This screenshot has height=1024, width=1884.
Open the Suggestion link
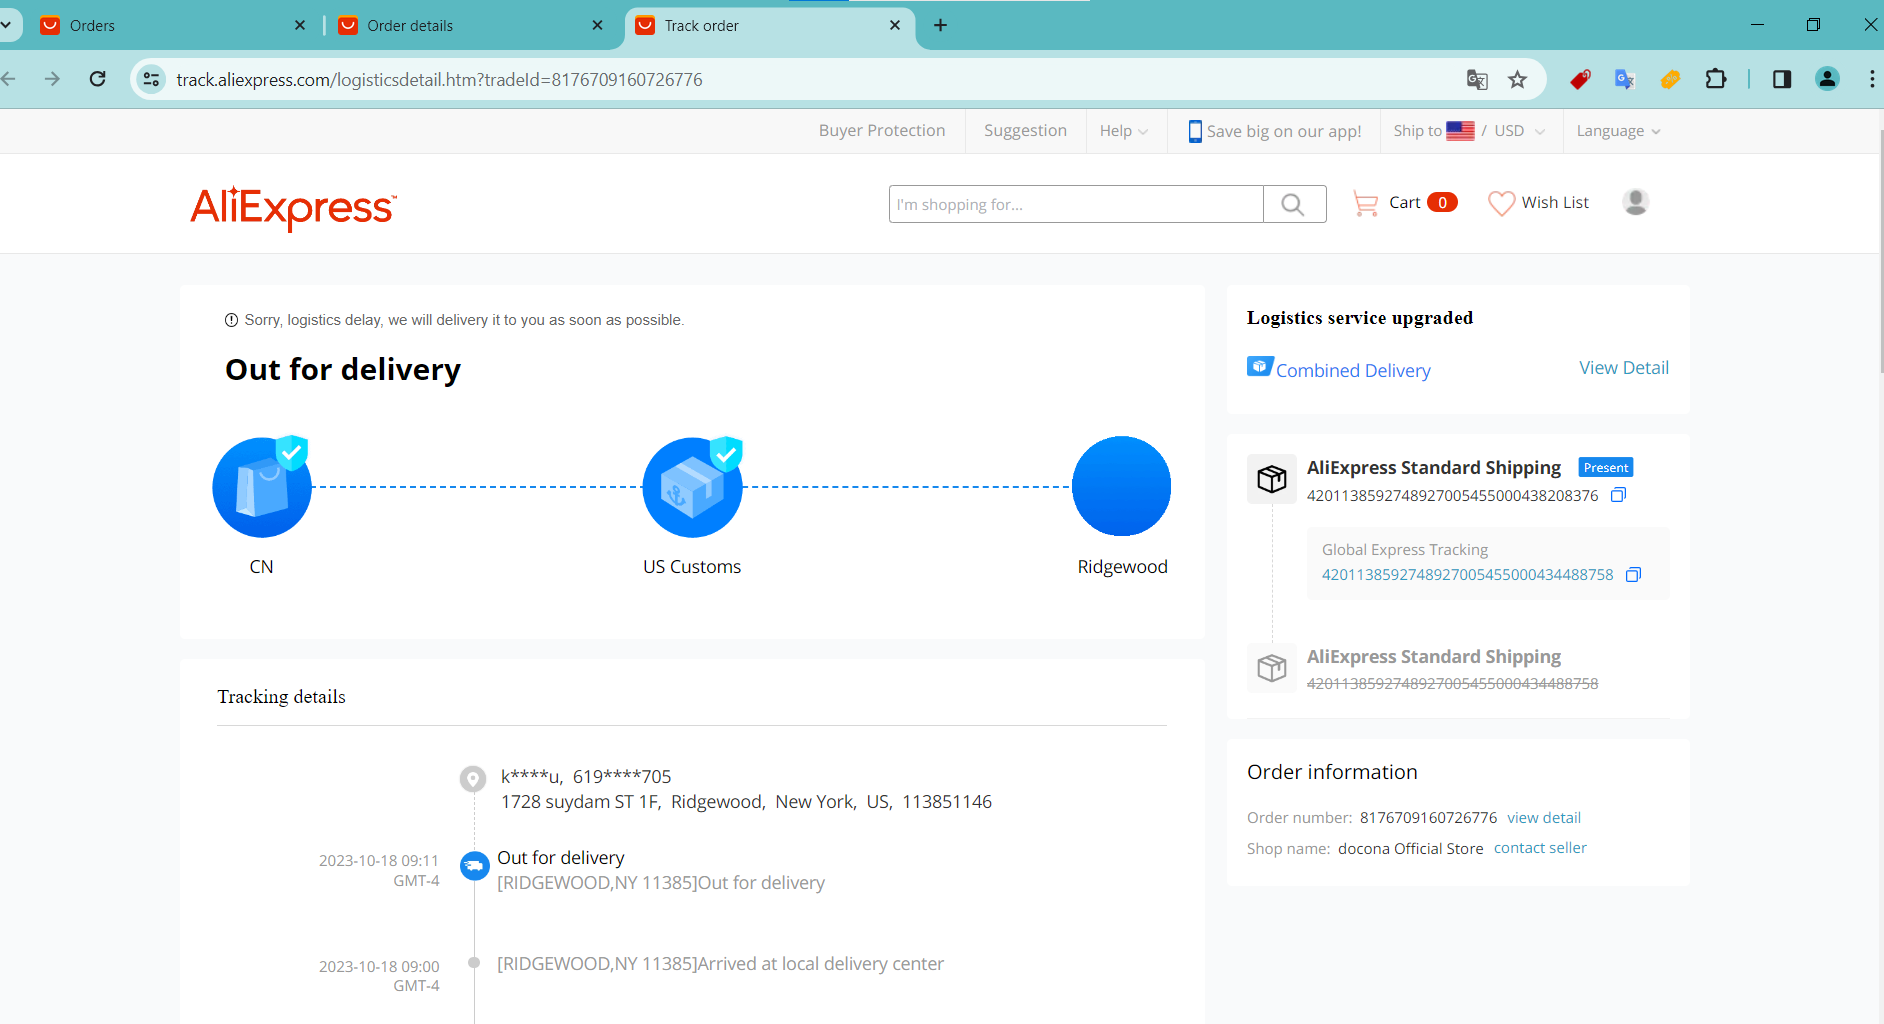tap(1025, 131)
